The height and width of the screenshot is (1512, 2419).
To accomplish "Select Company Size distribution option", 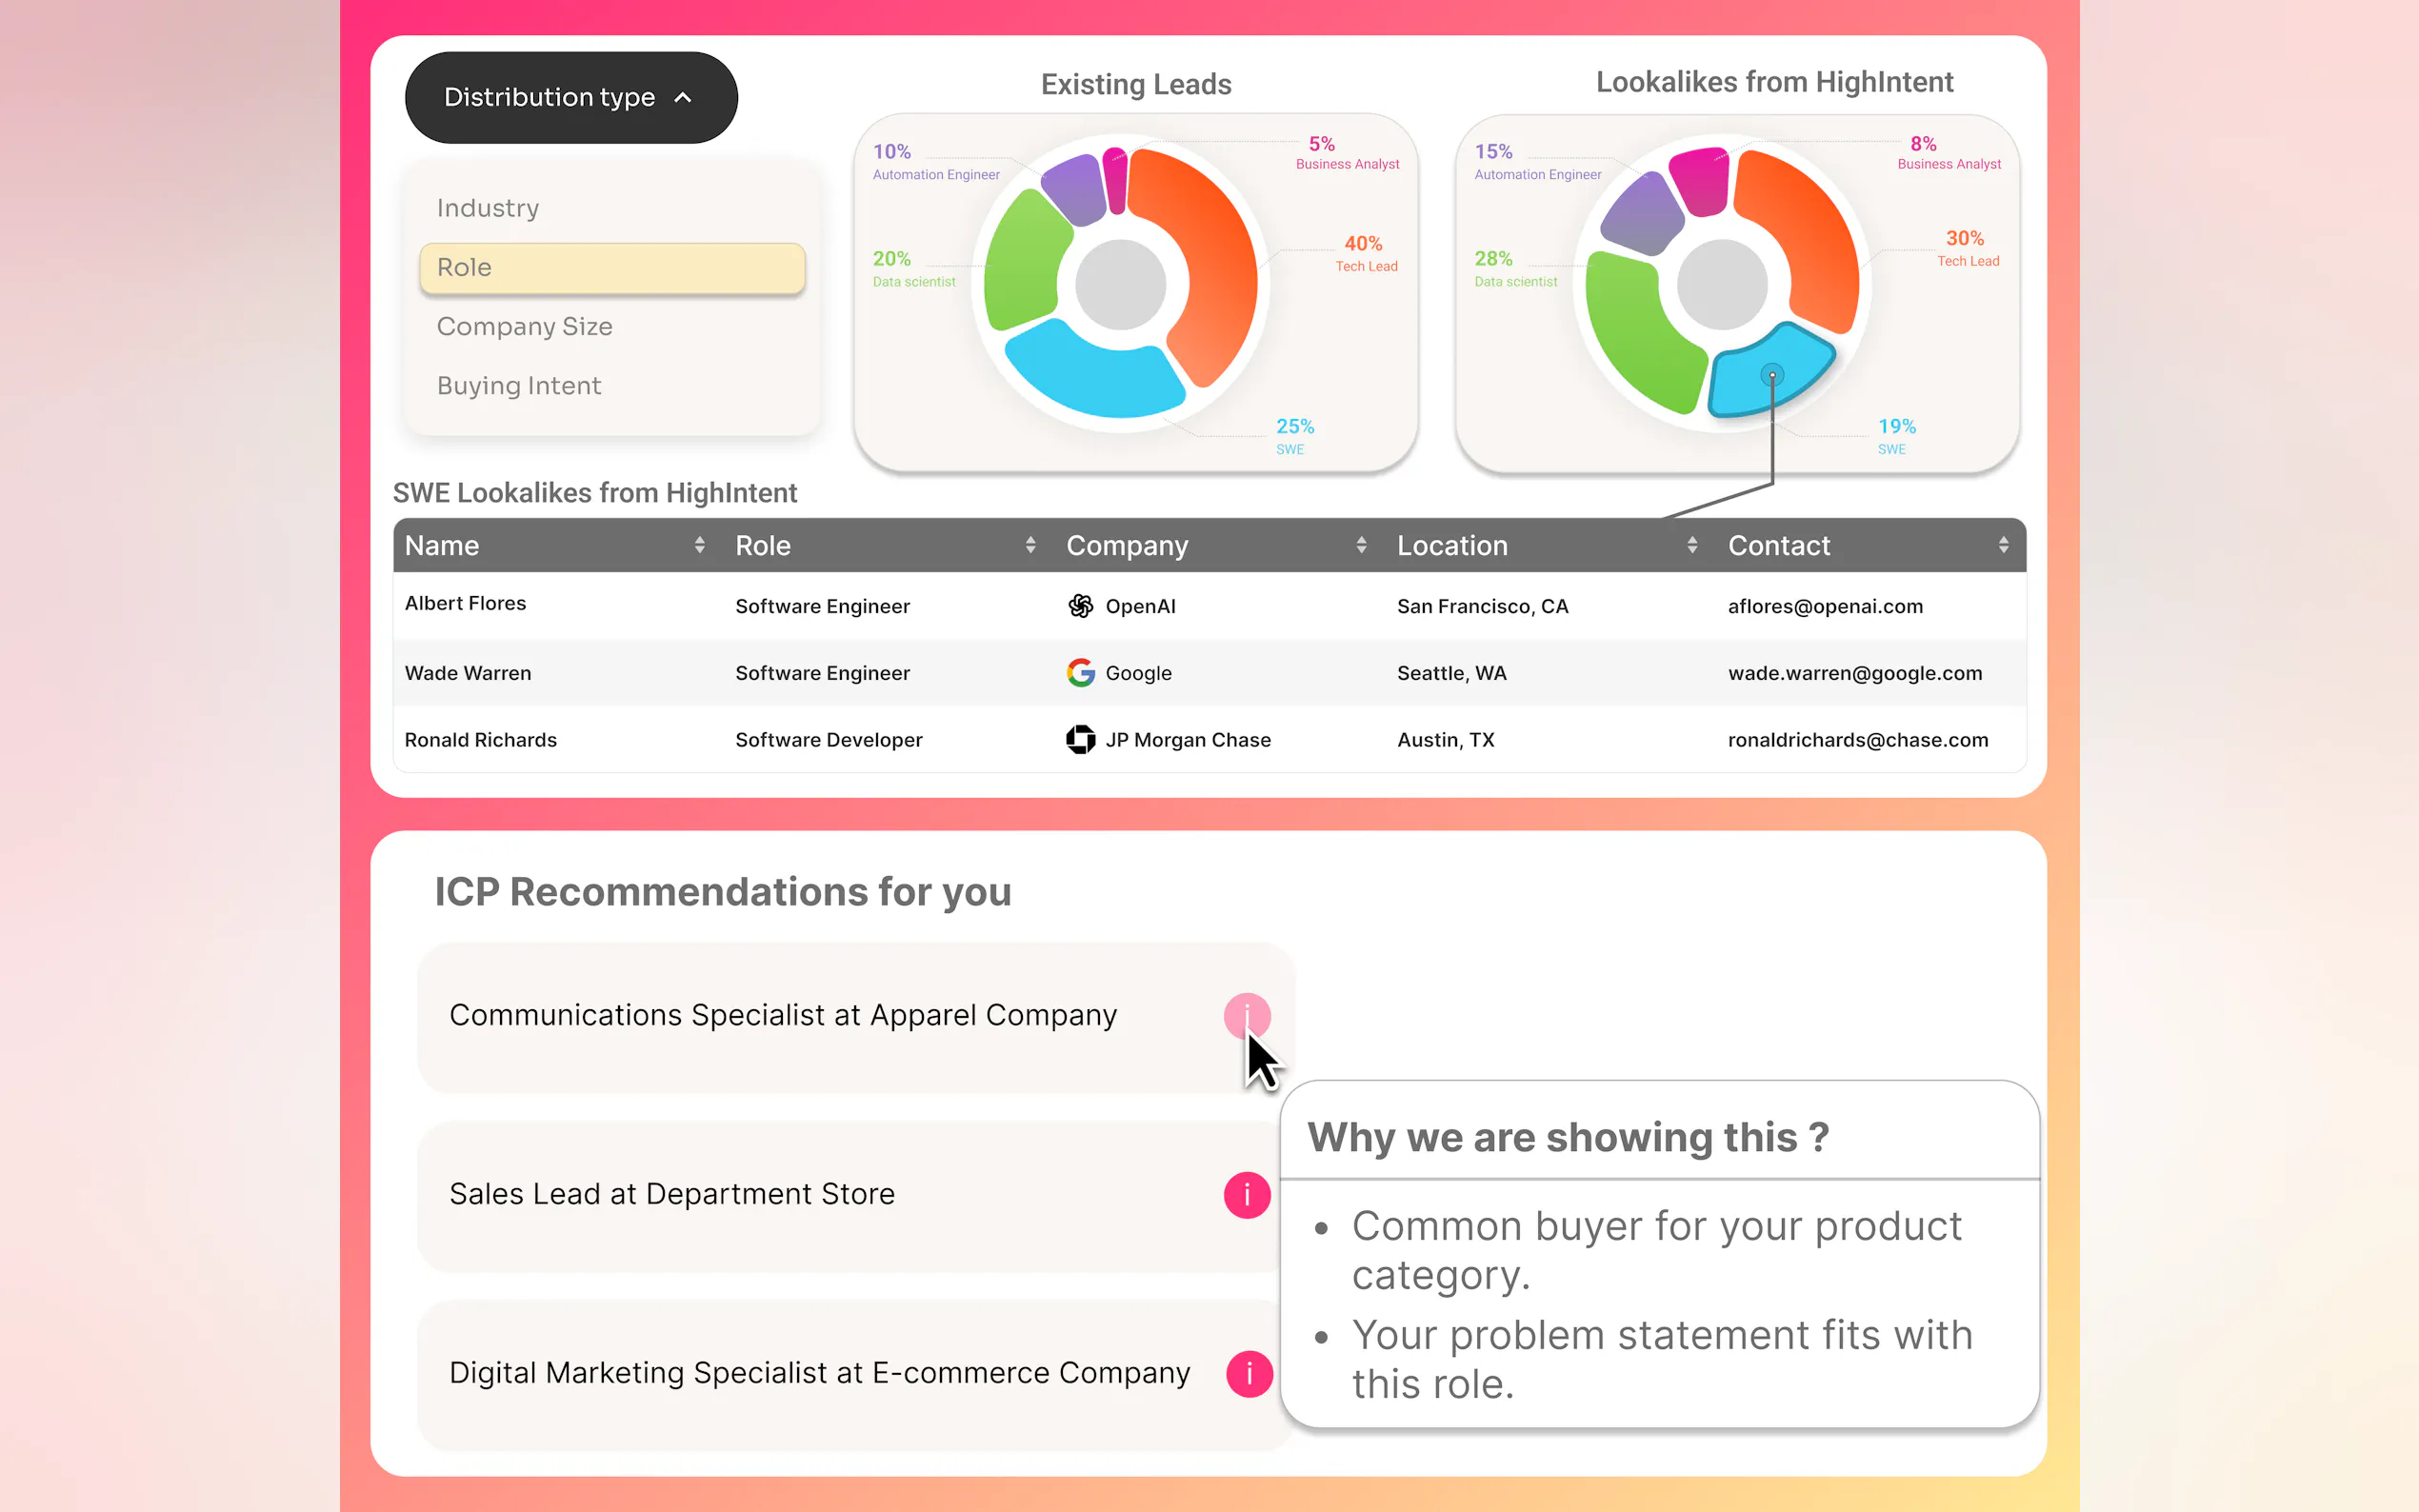I will 524,326.
